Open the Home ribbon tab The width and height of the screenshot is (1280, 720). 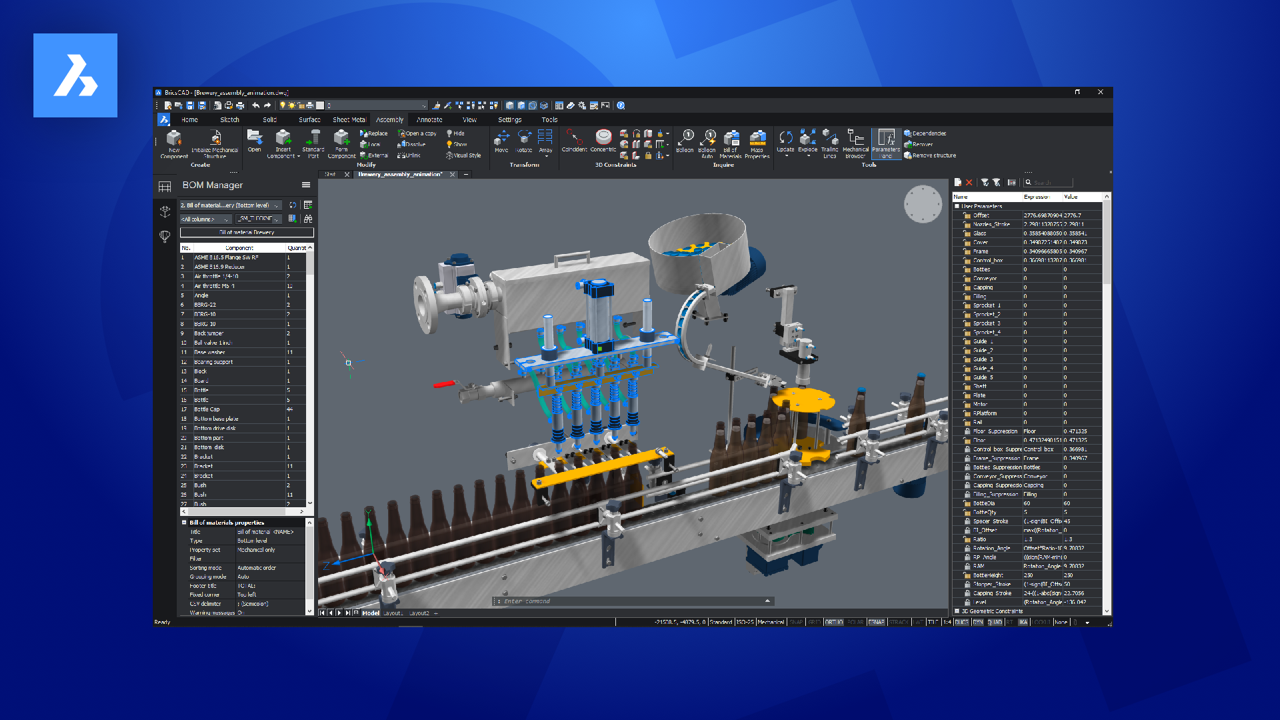[189, 119]
